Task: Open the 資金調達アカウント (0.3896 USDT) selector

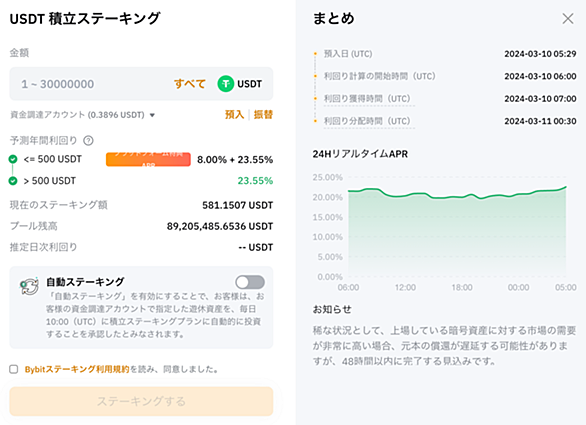Action: click(x=83, y=115)
